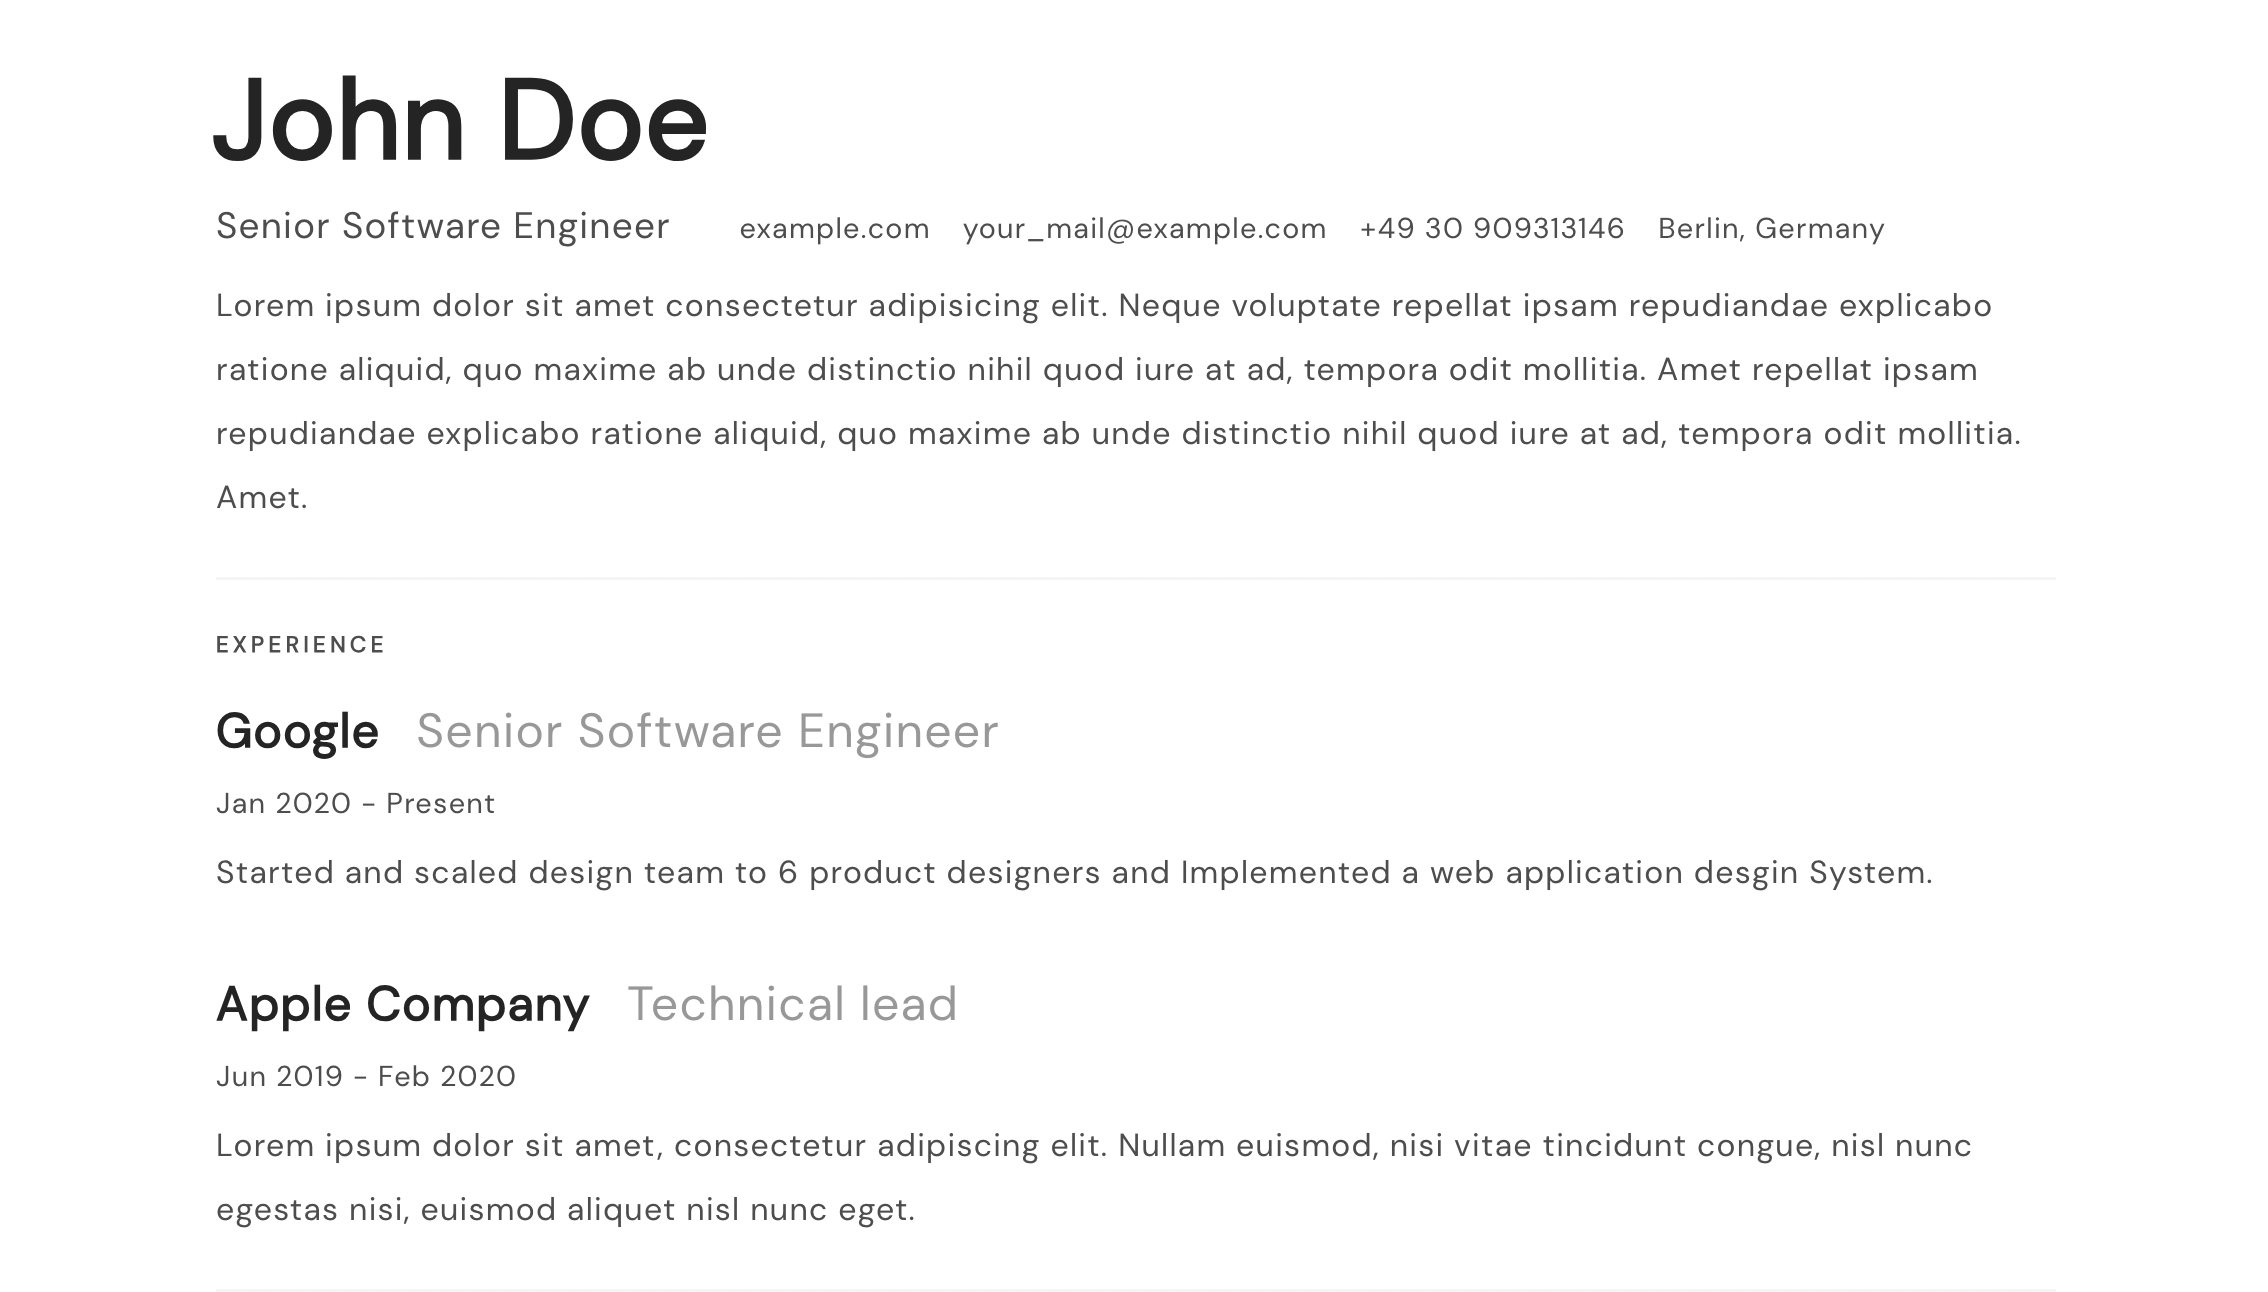
Task: Click the Apple Company heading
Action: tap(402, 1004)
